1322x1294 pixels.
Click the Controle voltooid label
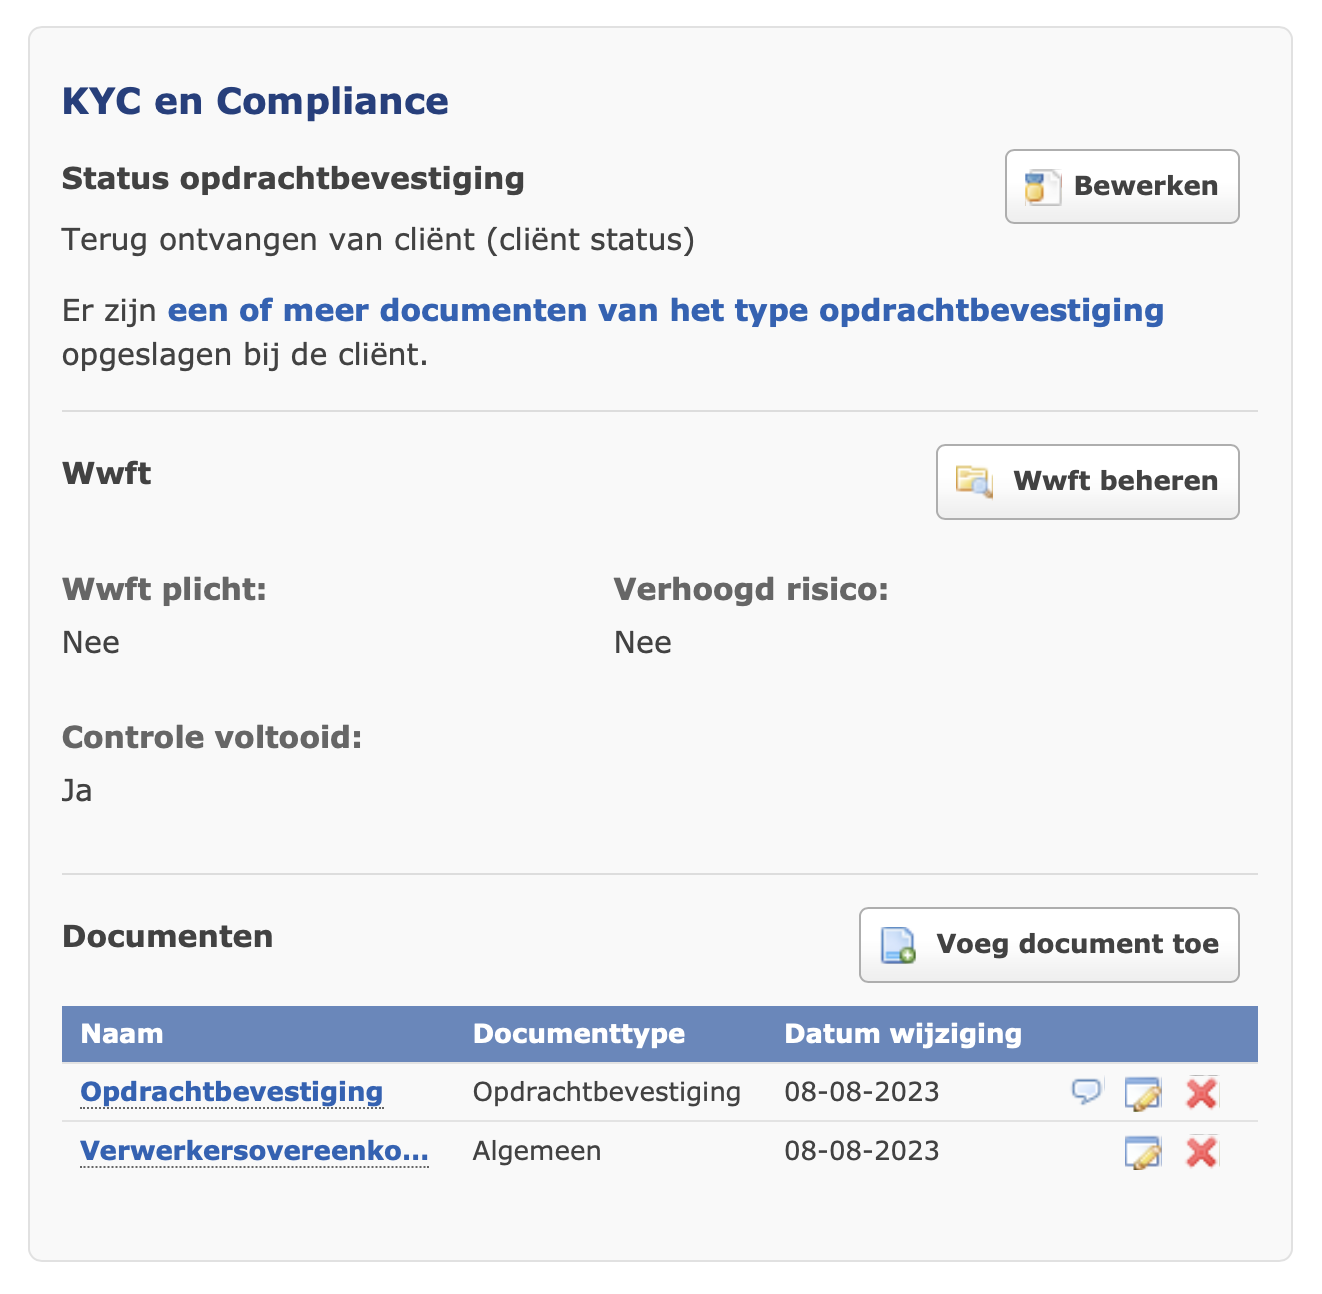[212, 738]
